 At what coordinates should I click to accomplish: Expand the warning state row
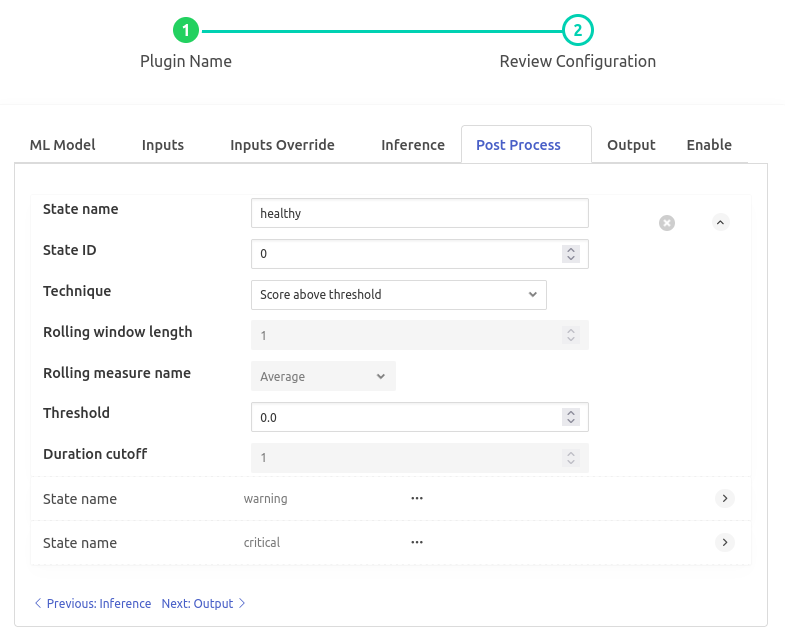pos(726,498)
